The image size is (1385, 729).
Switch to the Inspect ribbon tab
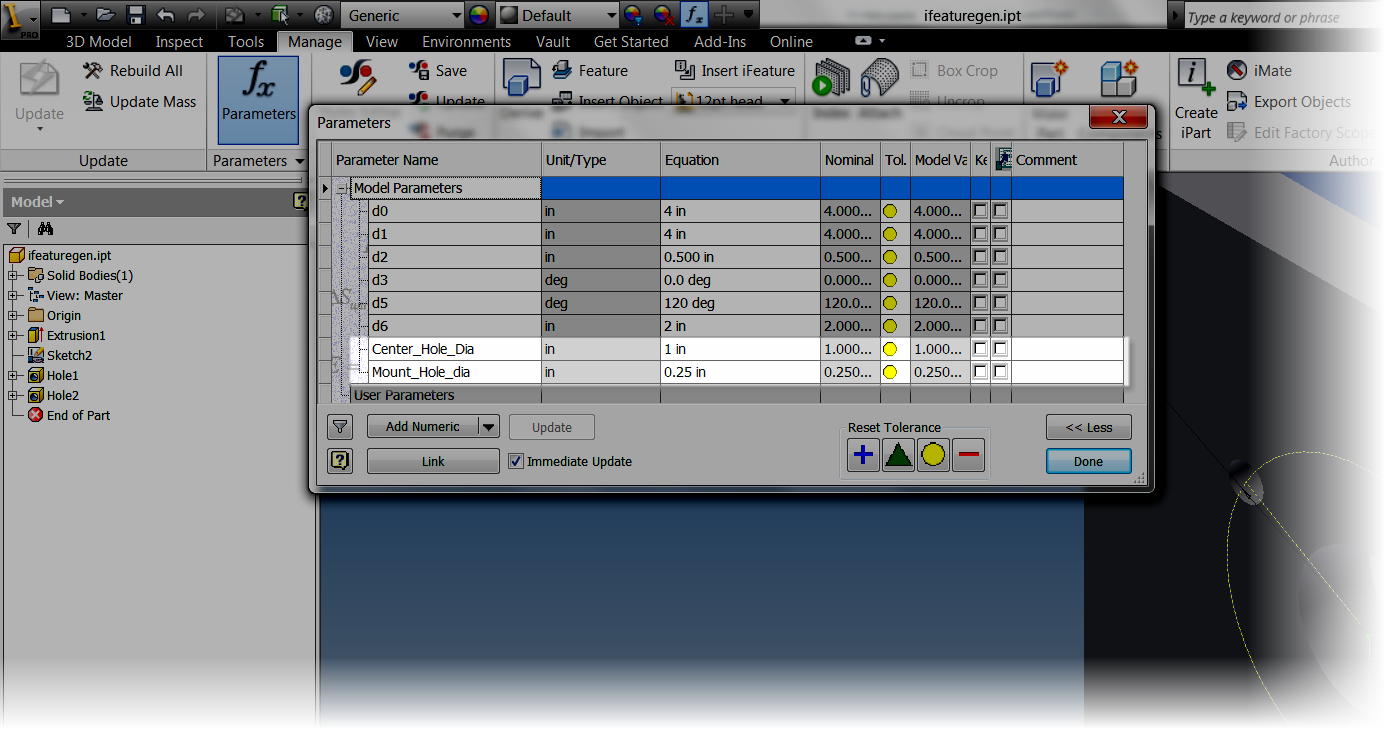pyautogui.click(x=178, y=42)
